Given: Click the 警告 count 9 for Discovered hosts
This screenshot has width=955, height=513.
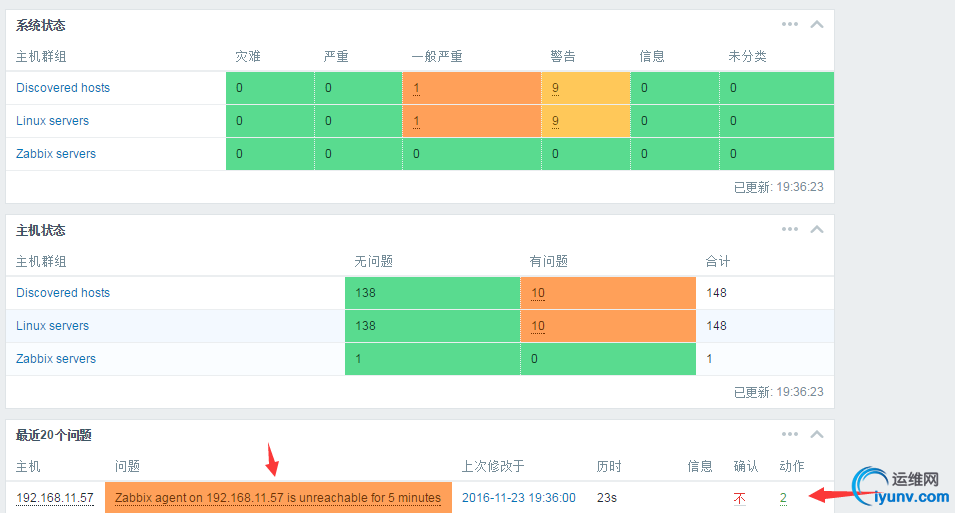Looking at the screenshot, I should pos(555,88).
